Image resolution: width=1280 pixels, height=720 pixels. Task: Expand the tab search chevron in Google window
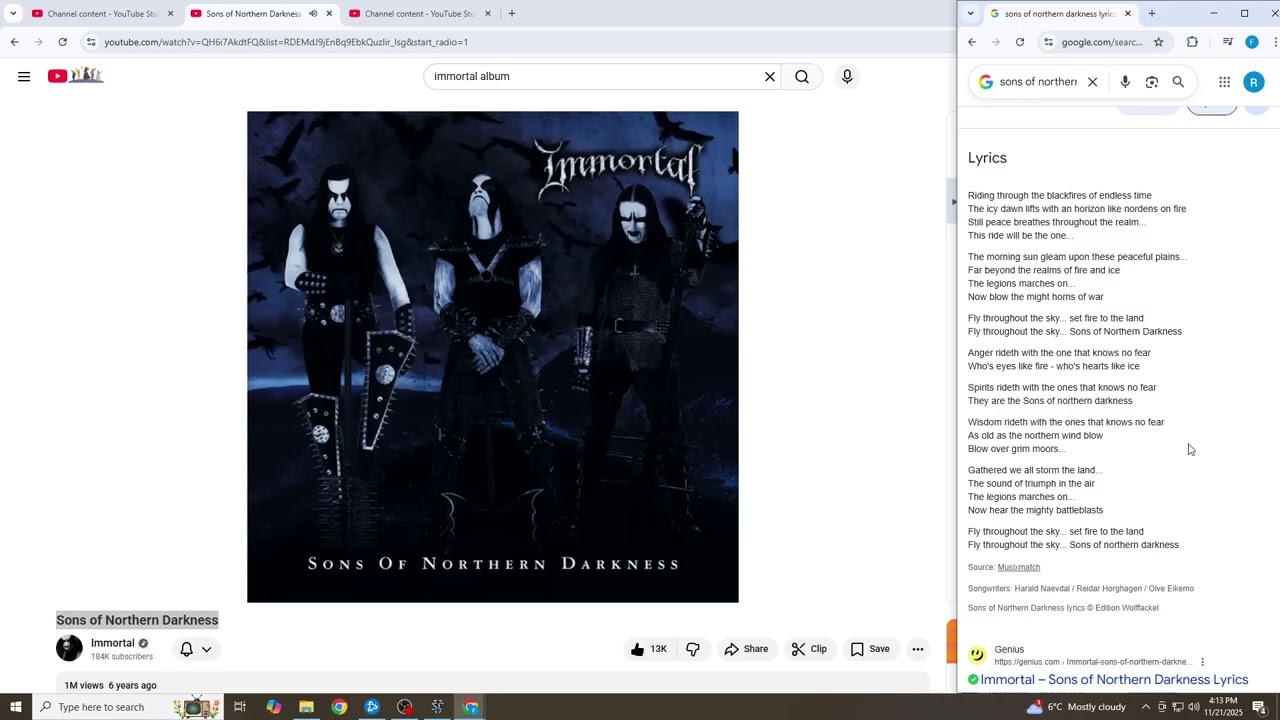coord(970,14)
